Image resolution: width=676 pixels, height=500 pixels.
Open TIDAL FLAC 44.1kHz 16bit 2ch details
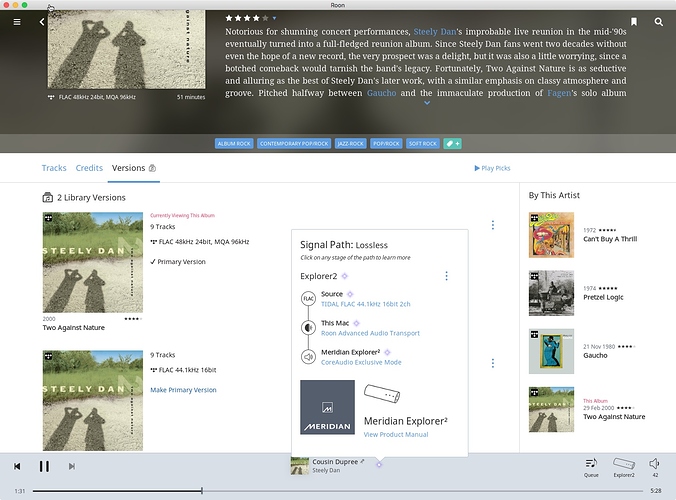pos(366,304)
